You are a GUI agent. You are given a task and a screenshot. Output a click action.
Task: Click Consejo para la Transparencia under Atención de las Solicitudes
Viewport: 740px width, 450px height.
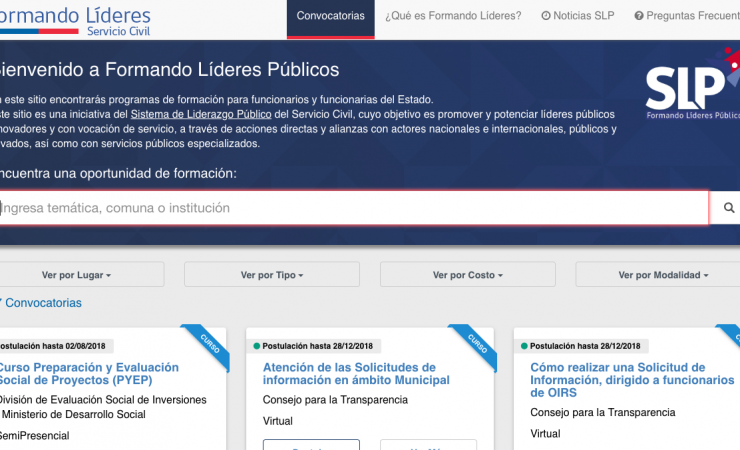[x=335, y=400]
